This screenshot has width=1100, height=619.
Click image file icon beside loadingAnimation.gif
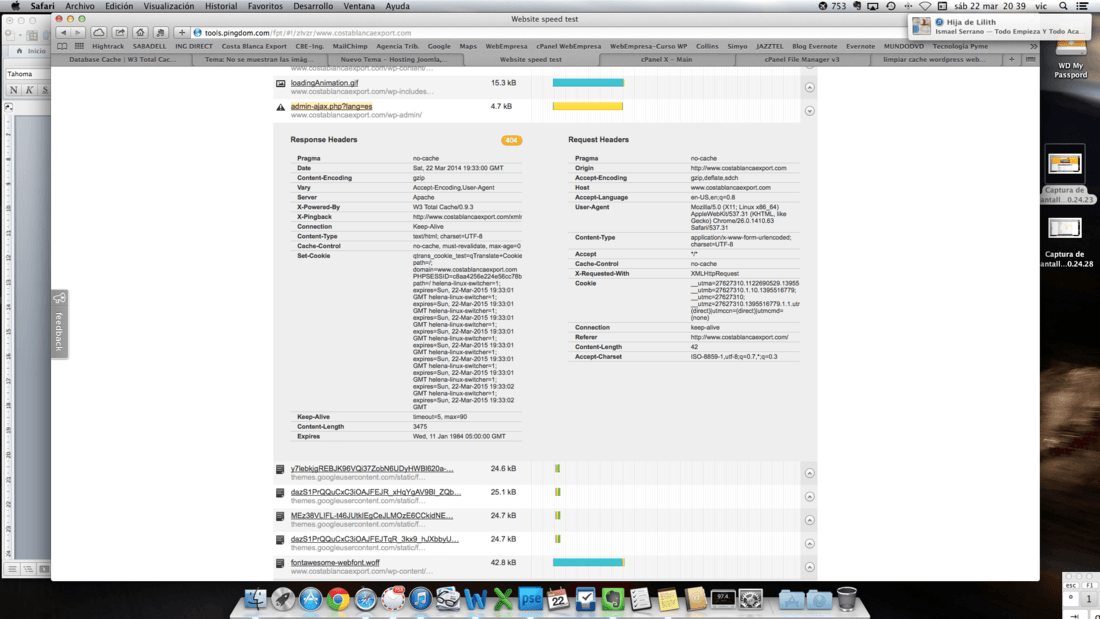[281, 84]
